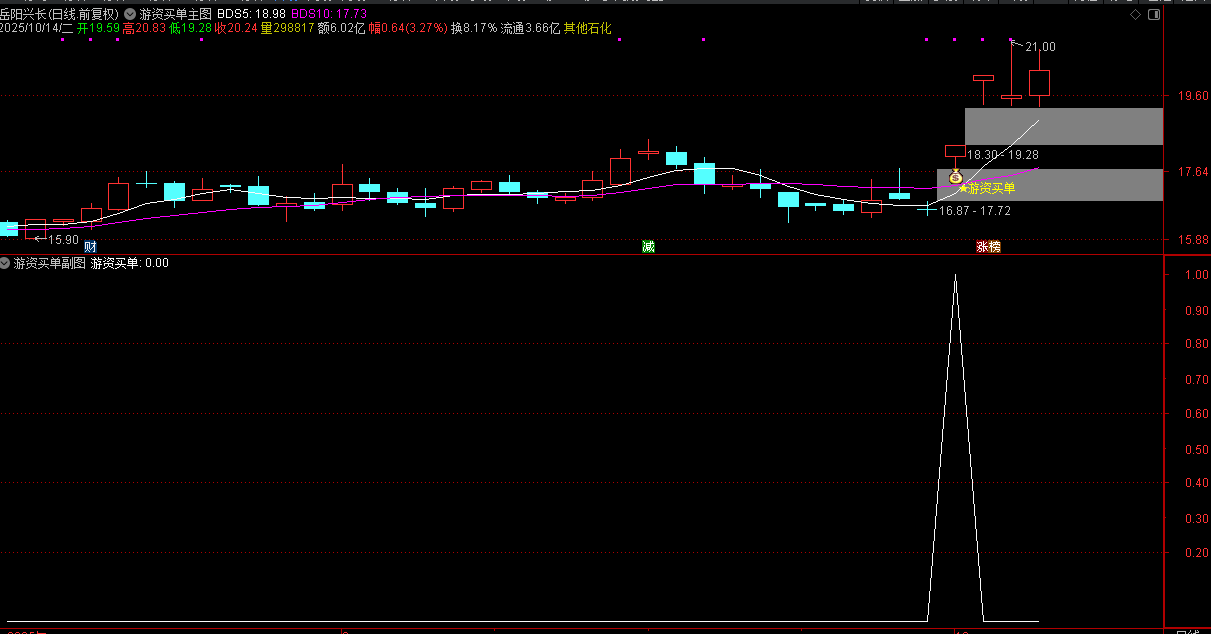Click the turnover amount 额6.02亿
The height and width of the screenshot is (634, 1211).
[341, 29]
